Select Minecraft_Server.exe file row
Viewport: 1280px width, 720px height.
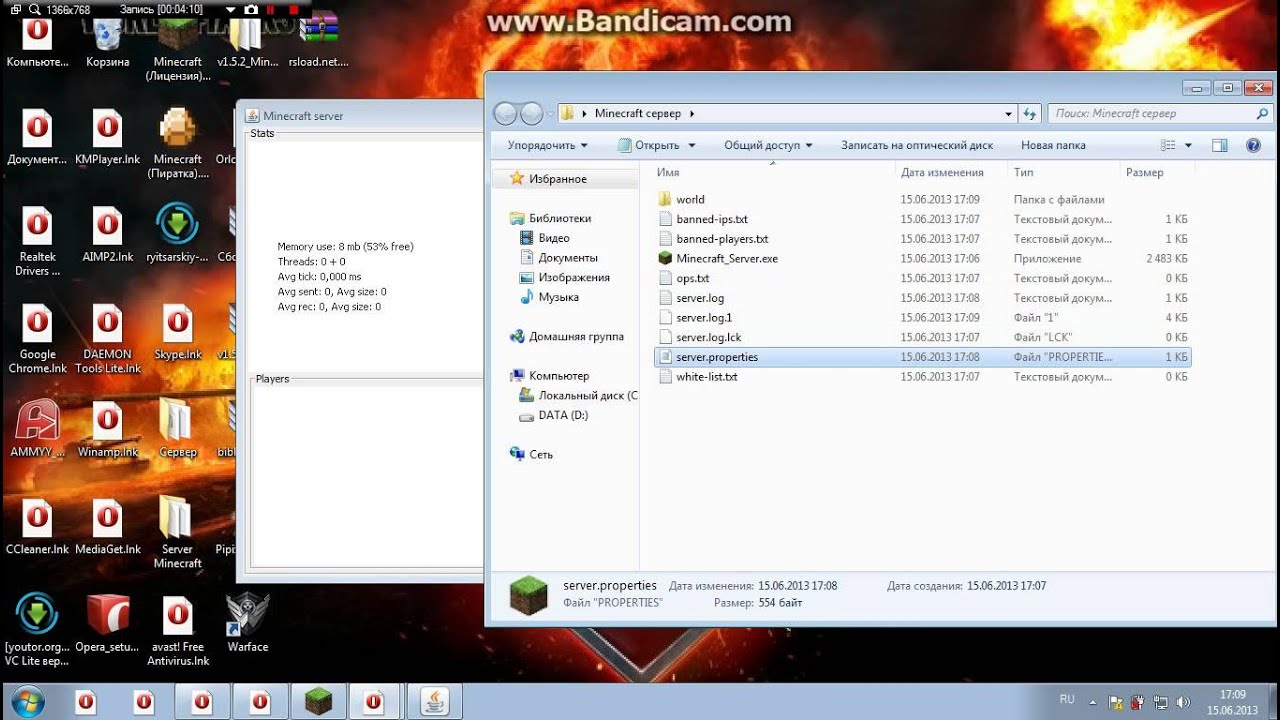[x=923, y=258]
